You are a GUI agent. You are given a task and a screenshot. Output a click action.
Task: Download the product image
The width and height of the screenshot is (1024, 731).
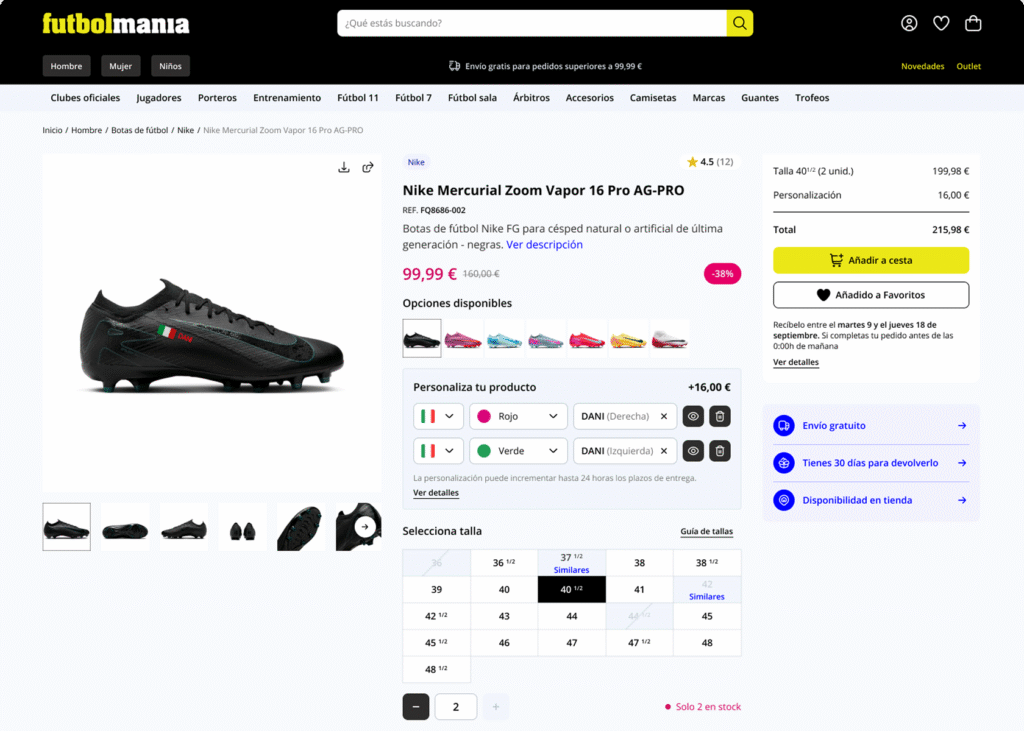[x=344, y=167]
